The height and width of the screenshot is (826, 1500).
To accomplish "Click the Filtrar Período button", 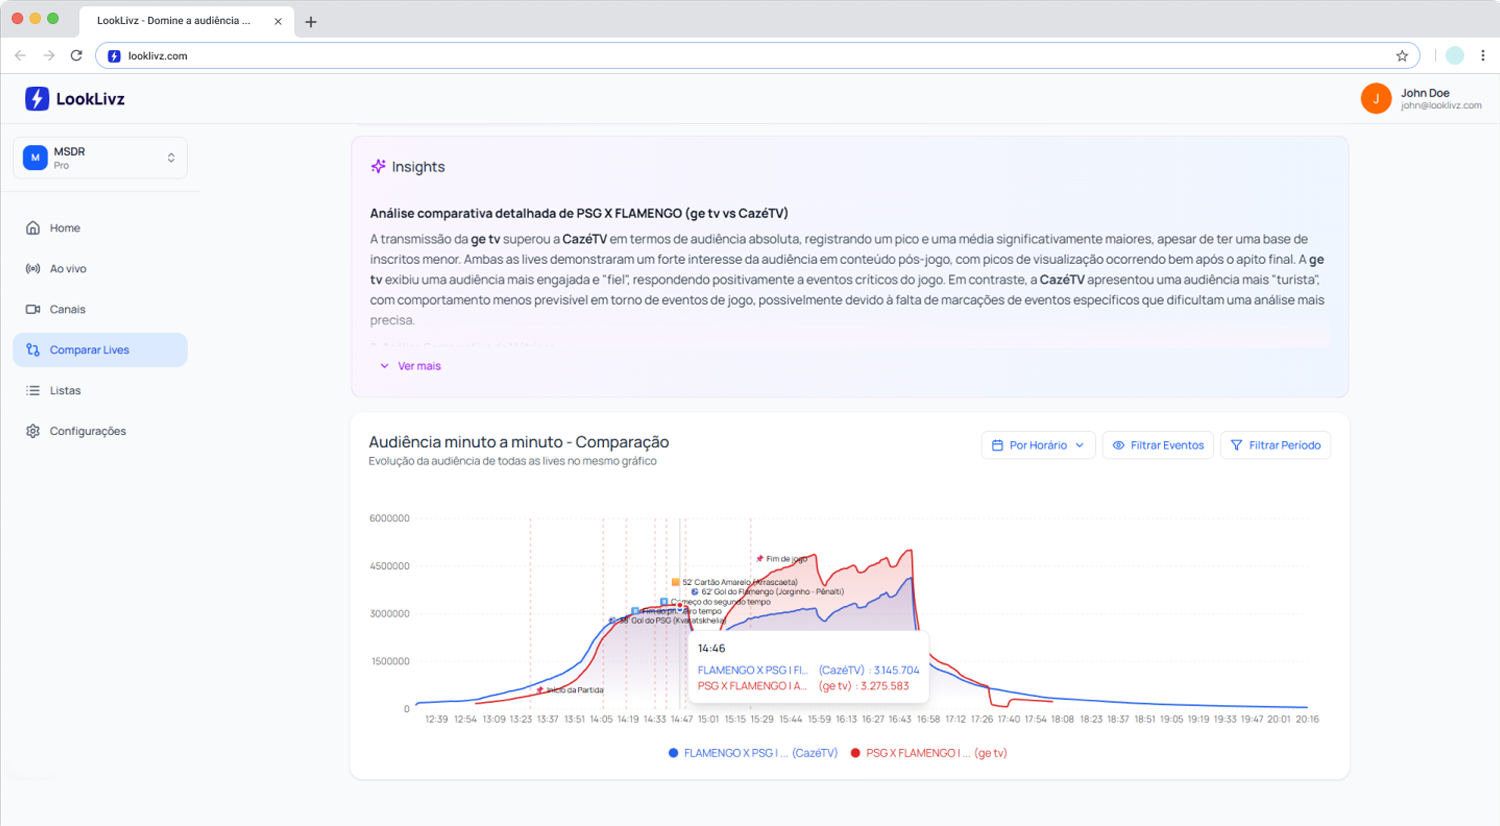I will (x=1275, y=445).
